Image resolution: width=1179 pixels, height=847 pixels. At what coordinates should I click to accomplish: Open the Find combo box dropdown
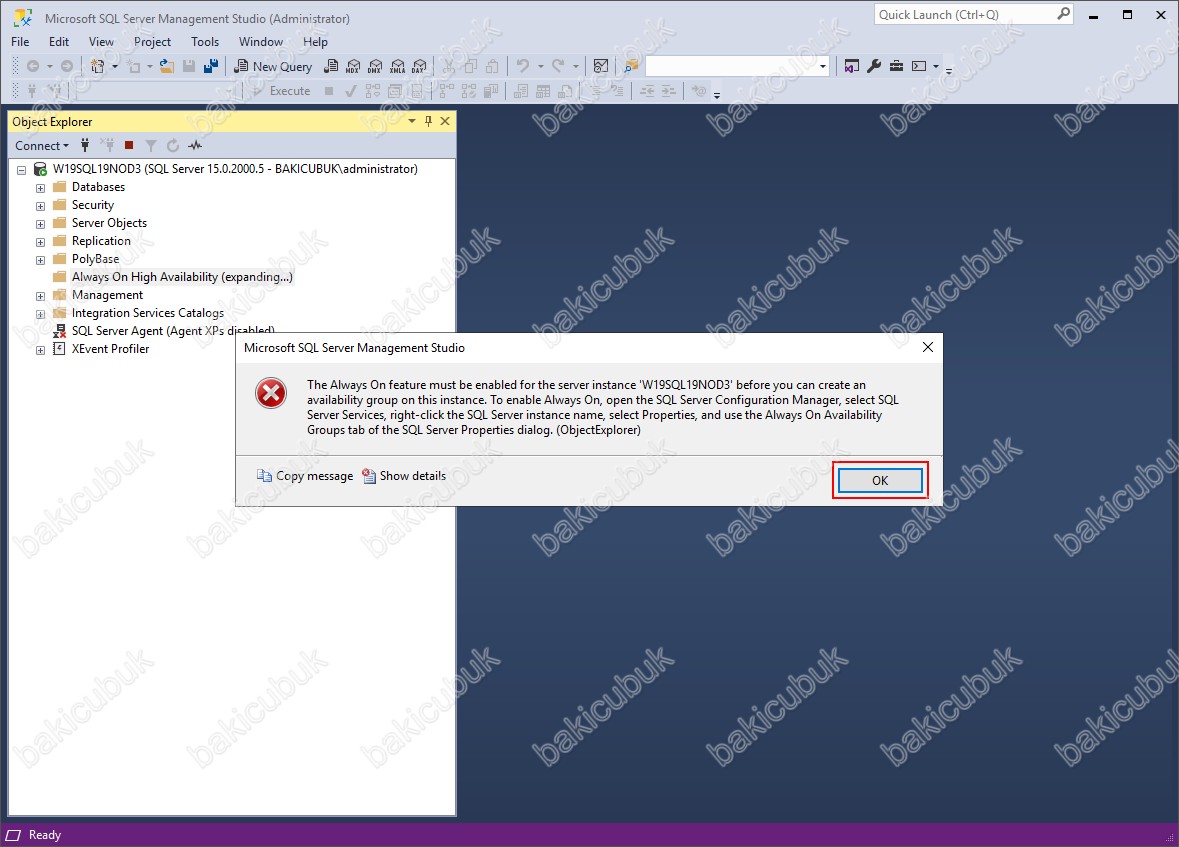pos(823,66)
